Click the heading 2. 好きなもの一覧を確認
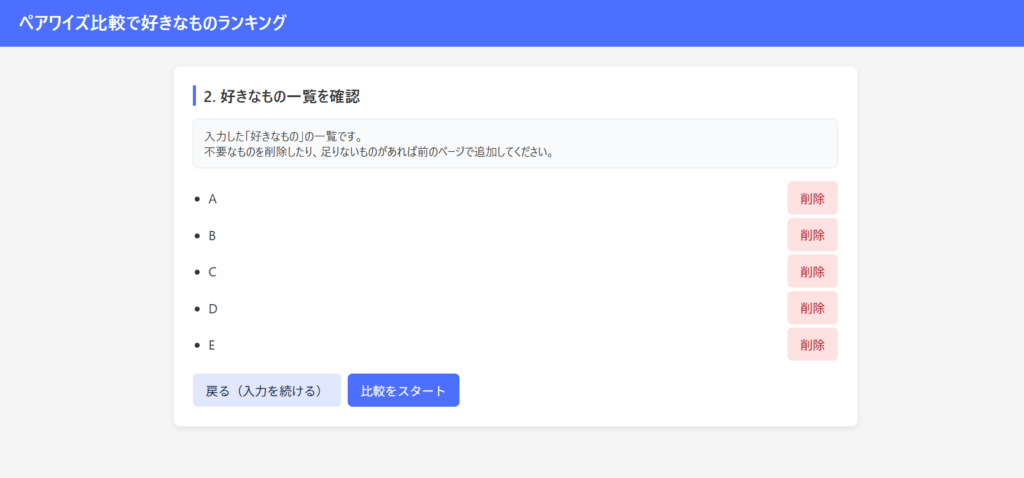 coord(281,96)
